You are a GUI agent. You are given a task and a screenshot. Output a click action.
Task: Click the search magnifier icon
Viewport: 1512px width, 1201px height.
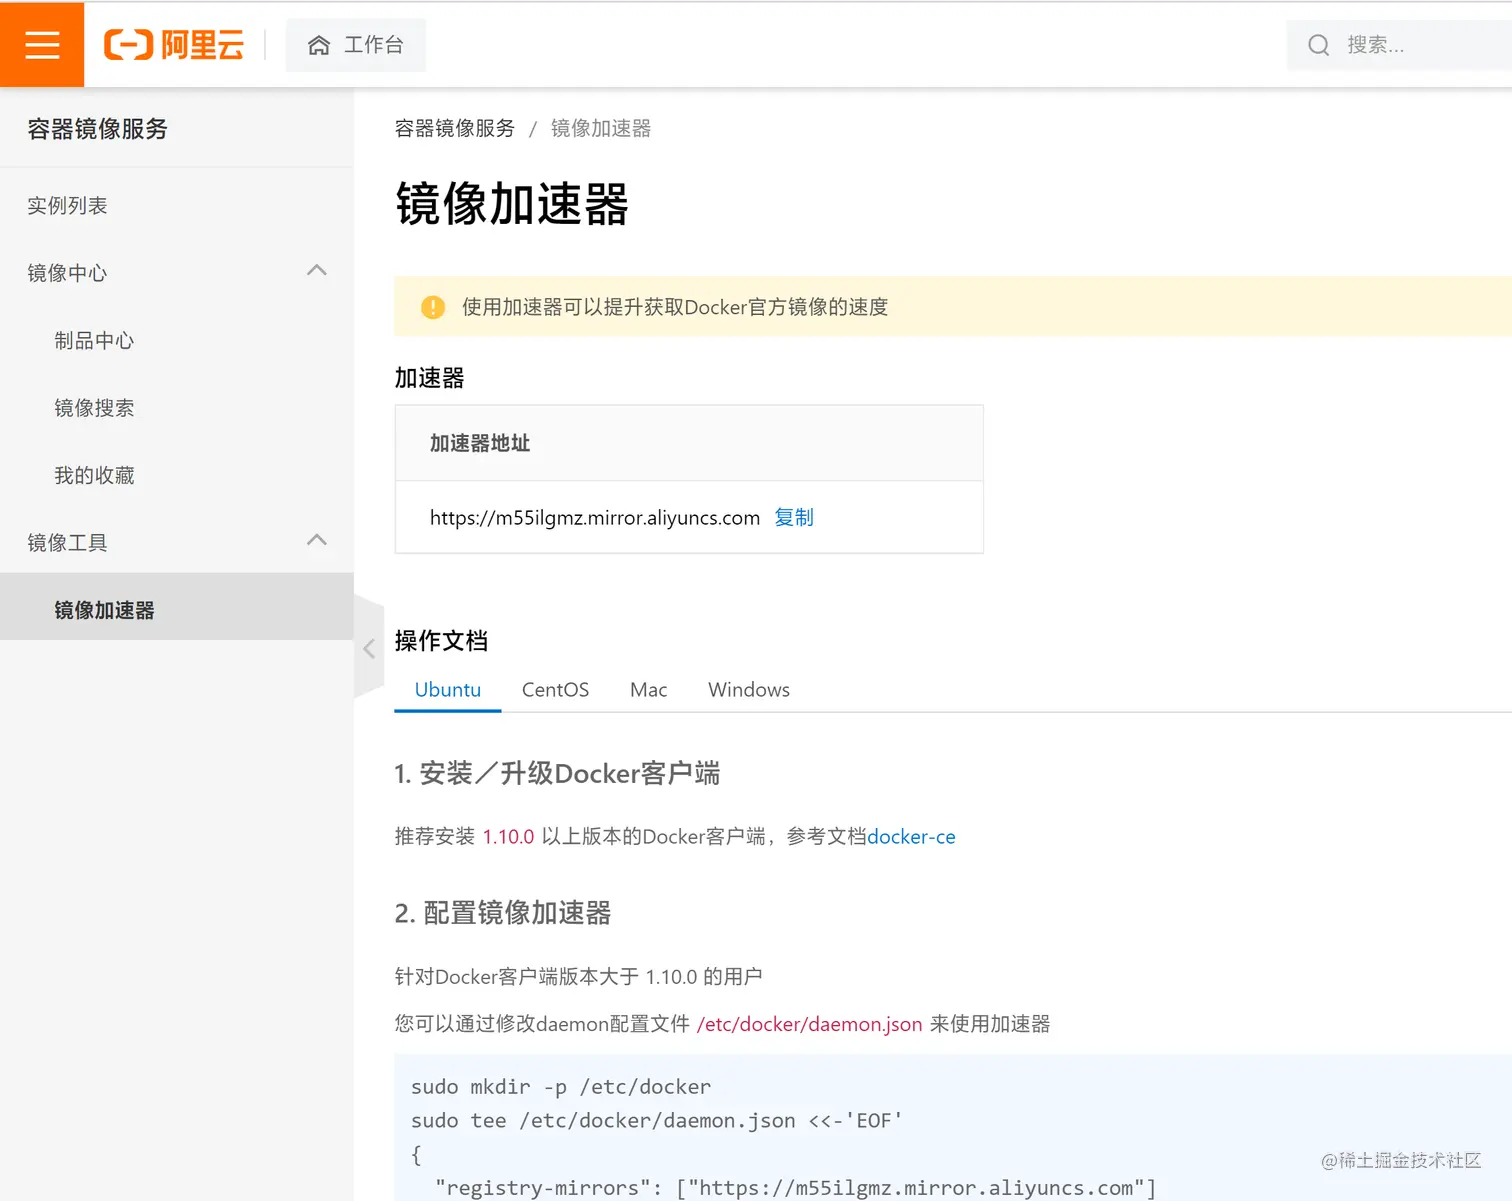(1319, 45)
